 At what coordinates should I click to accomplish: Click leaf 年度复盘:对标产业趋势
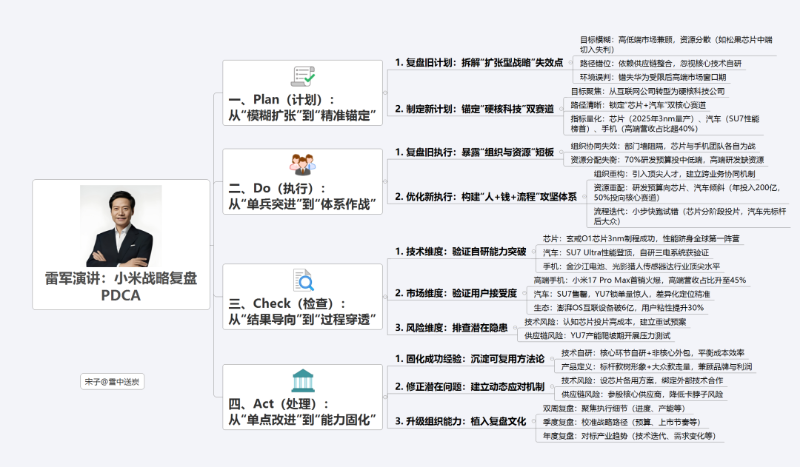629,436
